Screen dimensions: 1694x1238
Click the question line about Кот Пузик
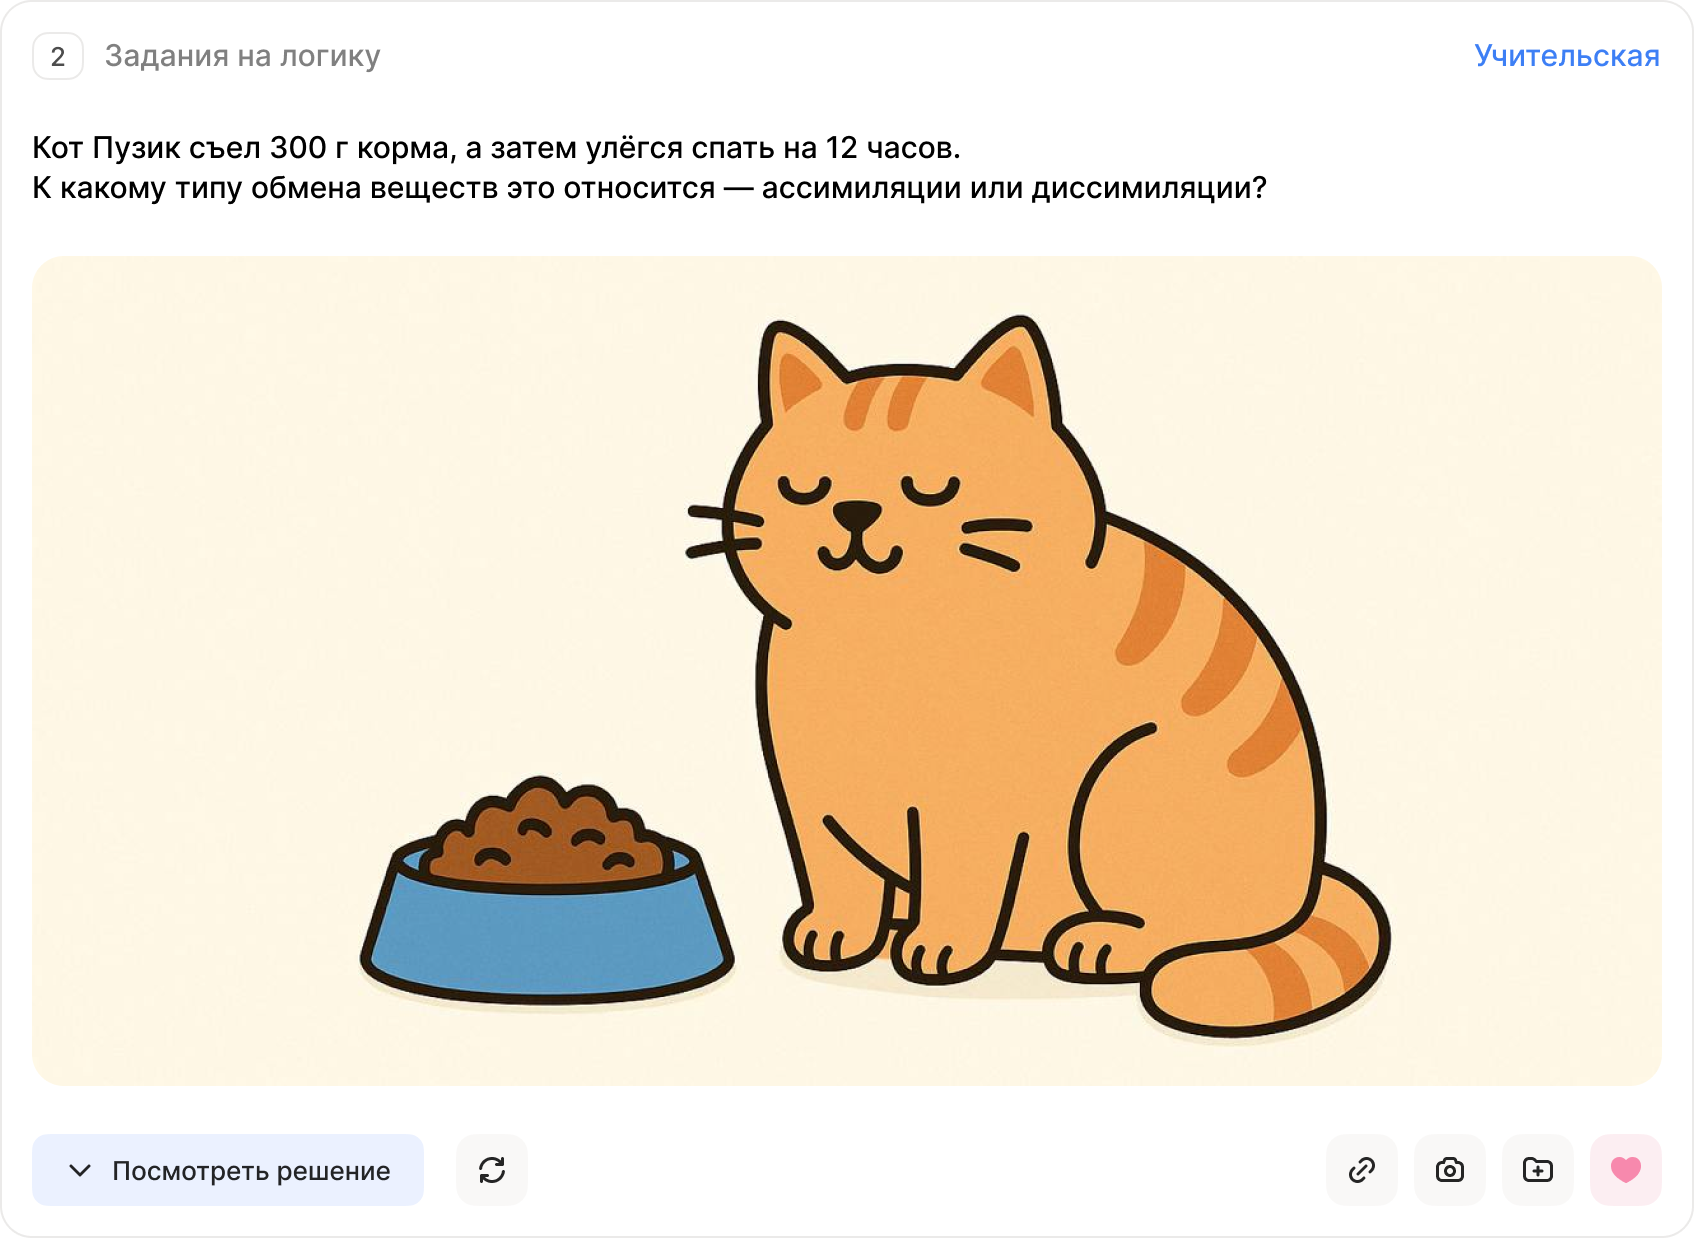pos(497,148)
